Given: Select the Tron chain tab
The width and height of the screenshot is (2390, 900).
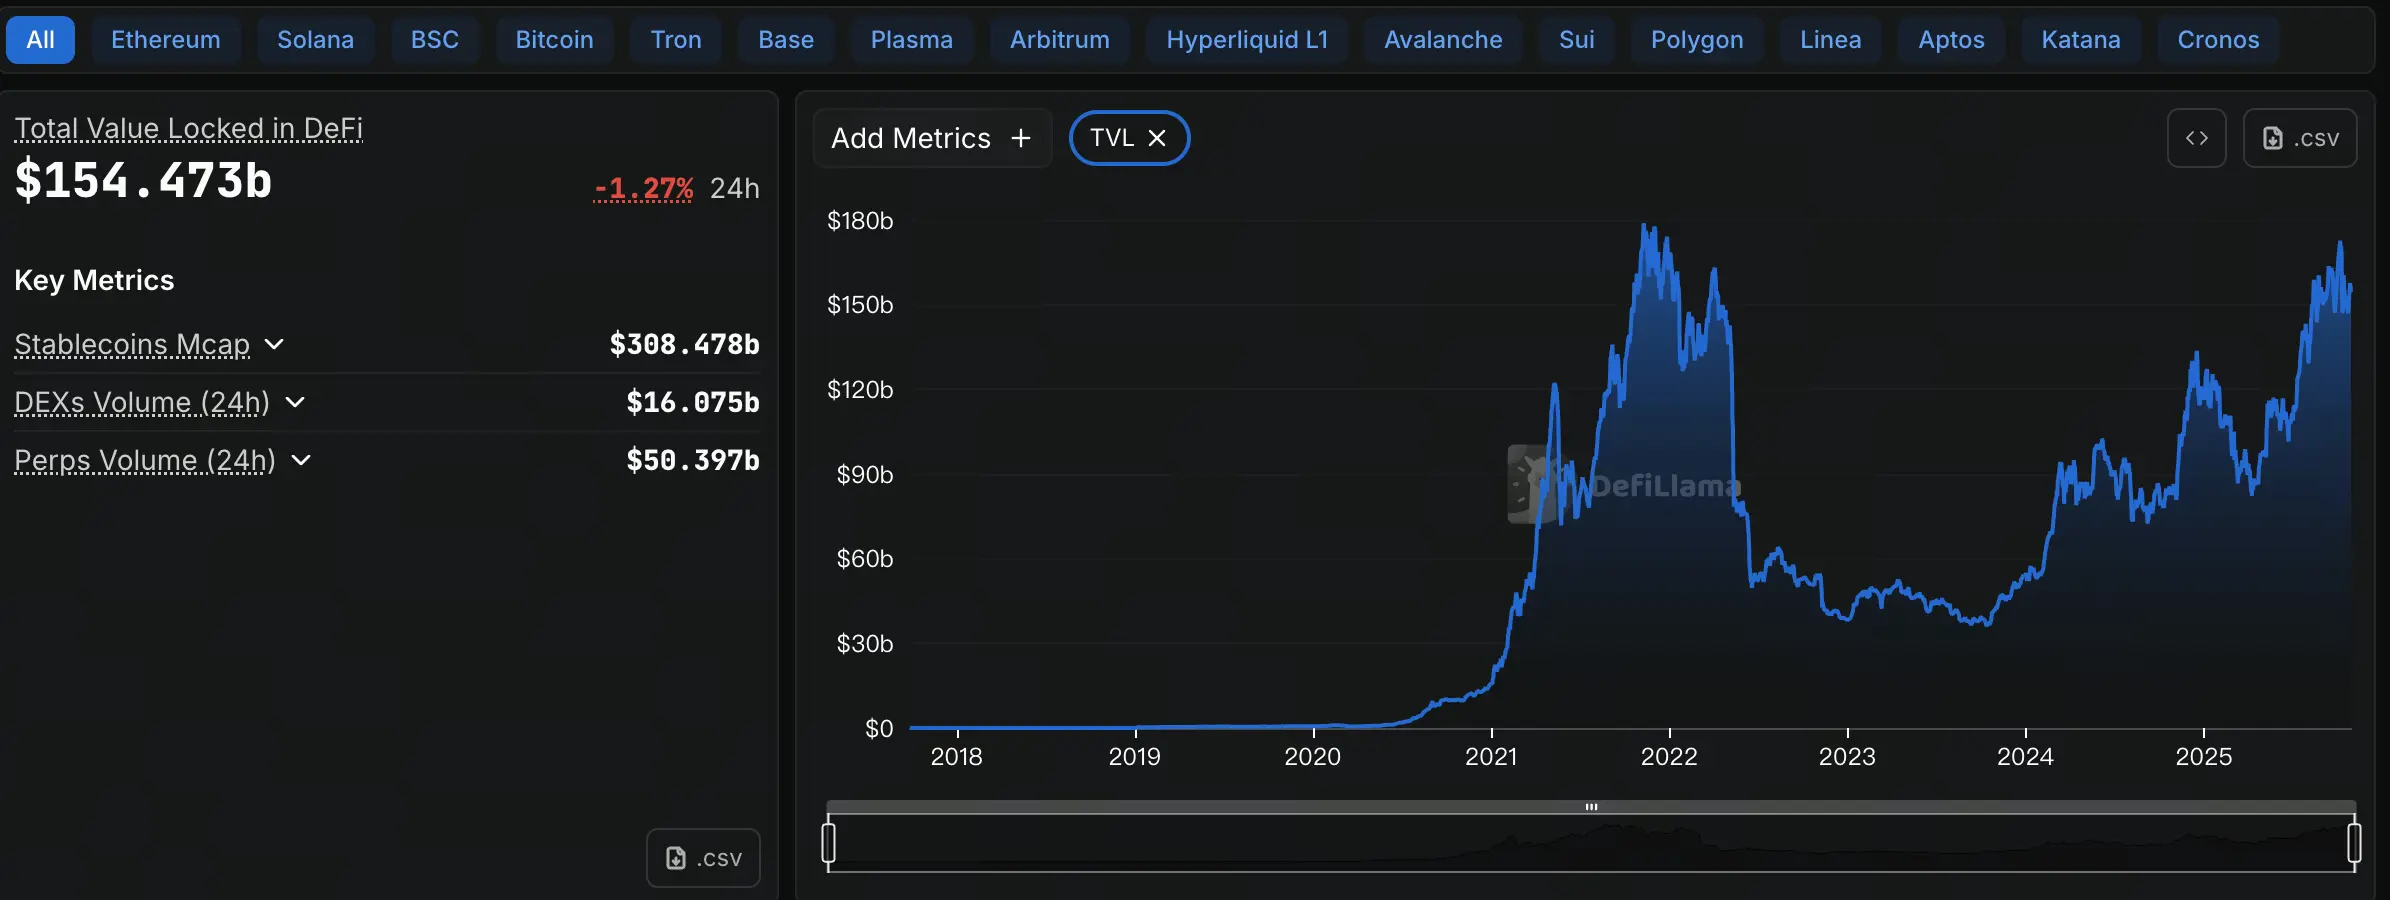Looking at the screenshot, I should (676, 40).
